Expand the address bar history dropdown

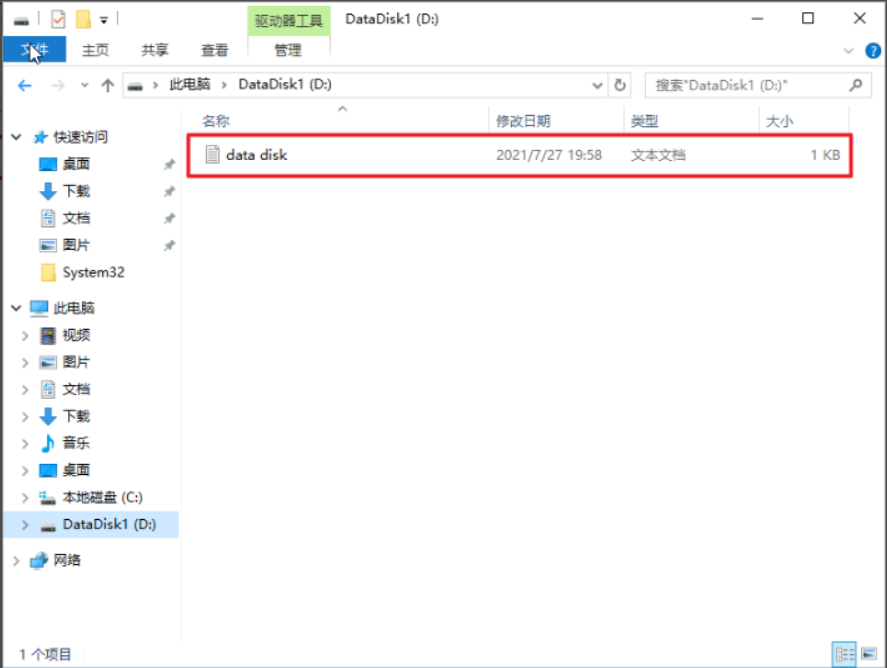(x=597, y=85)
